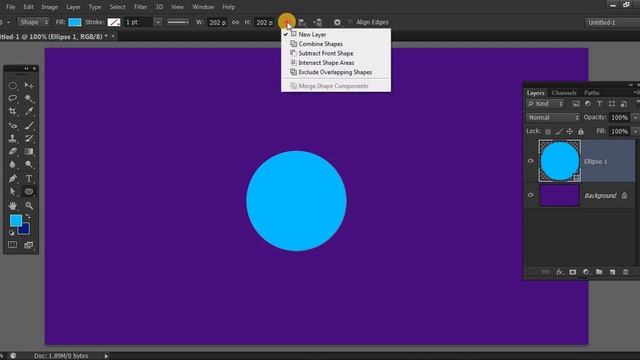Enable the Align Edges checkbox
Viewport: 640px width, 360px height.
[x=350, y=22]
